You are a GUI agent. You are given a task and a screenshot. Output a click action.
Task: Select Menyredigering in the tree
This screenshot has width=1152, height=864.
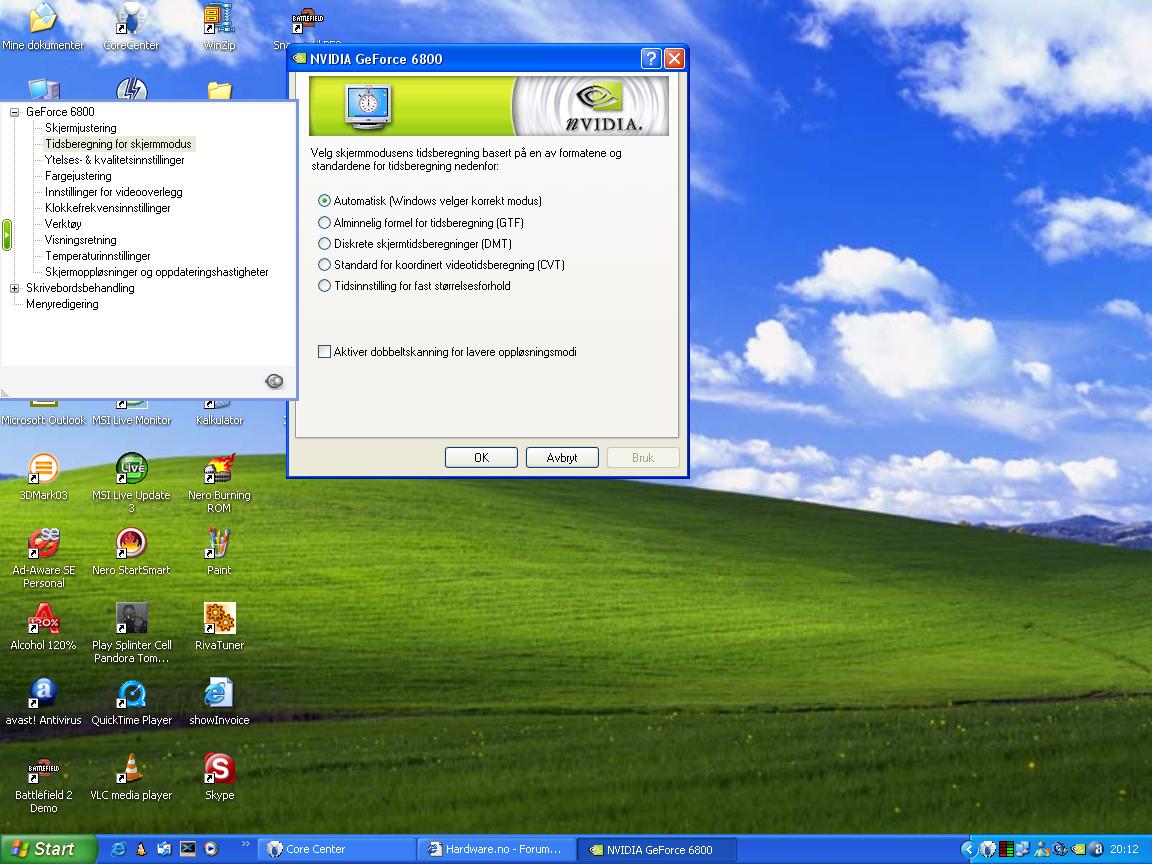(62, 304)
